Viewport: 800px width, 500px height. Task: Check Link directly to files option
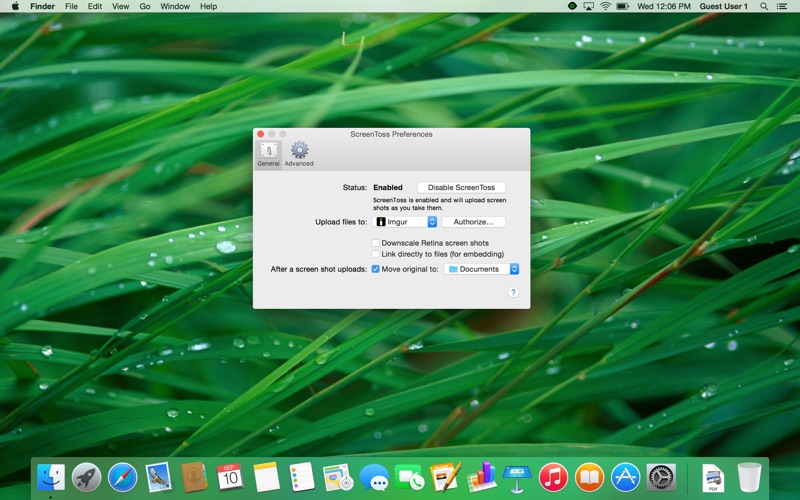(376, 254)
